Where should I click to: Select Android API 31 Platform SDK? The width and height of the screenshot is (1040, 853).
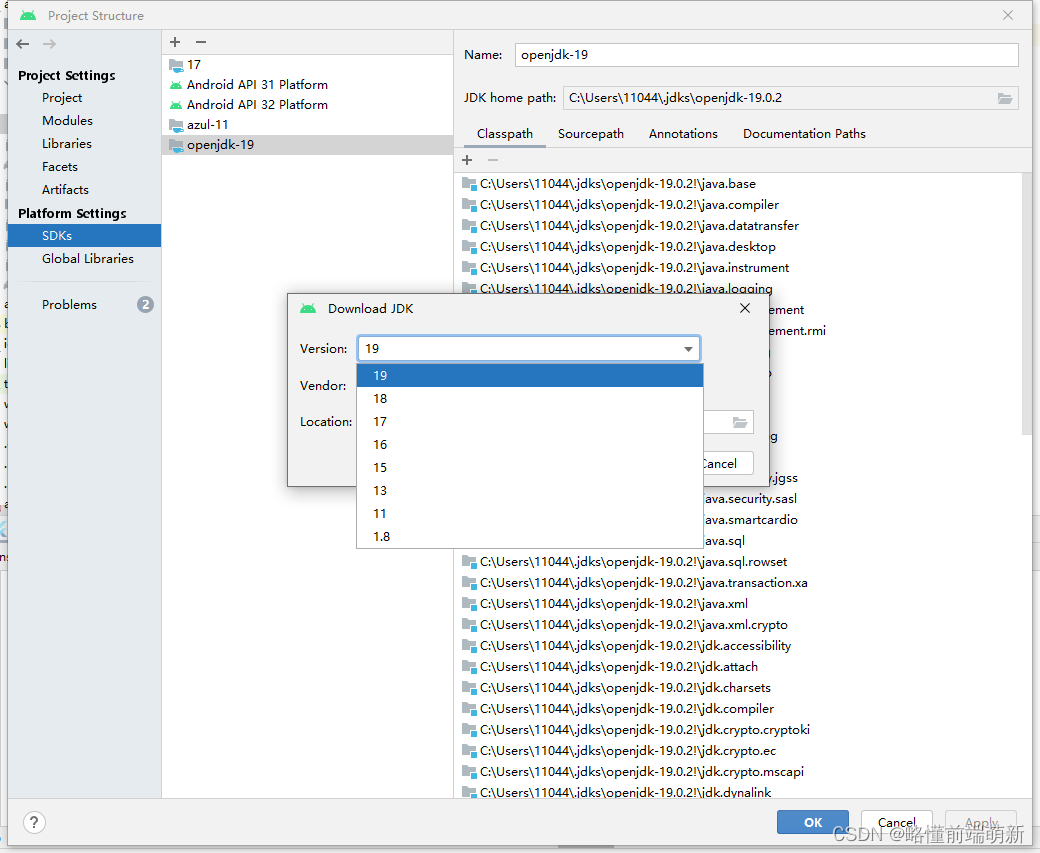pos(255,84)
